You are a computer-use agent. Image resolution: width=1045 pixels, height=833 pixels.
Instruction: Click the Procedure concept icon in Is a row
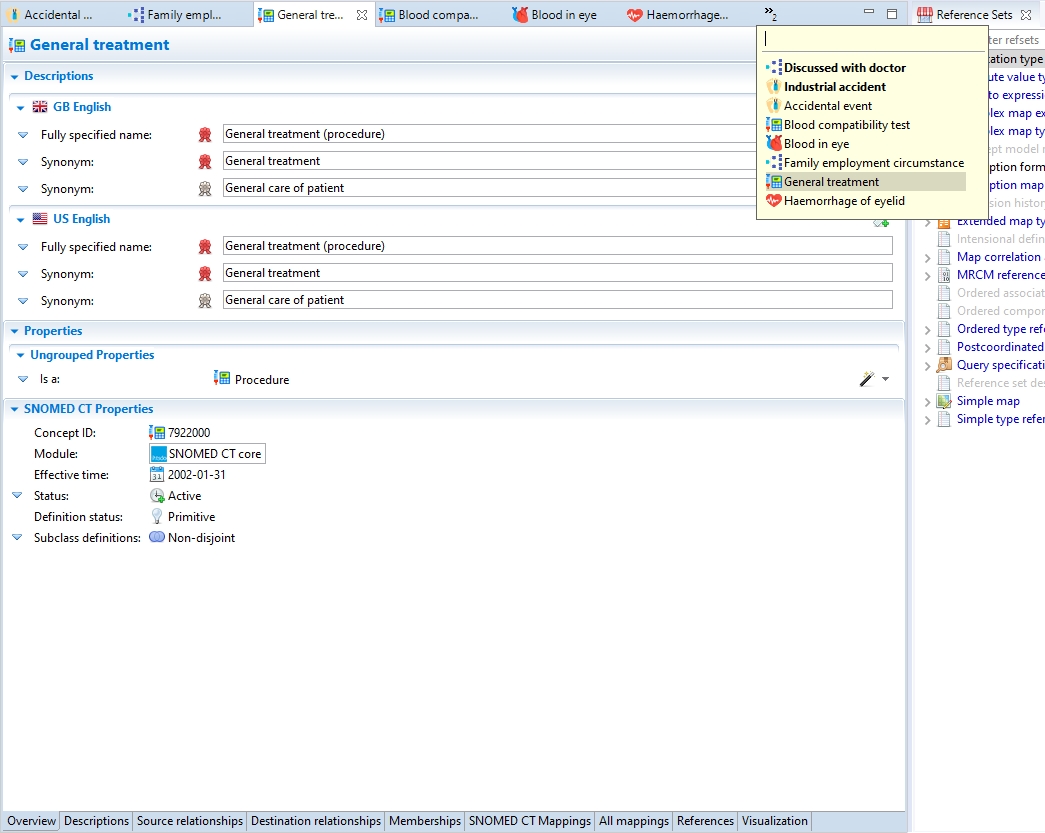pos(222,379)
